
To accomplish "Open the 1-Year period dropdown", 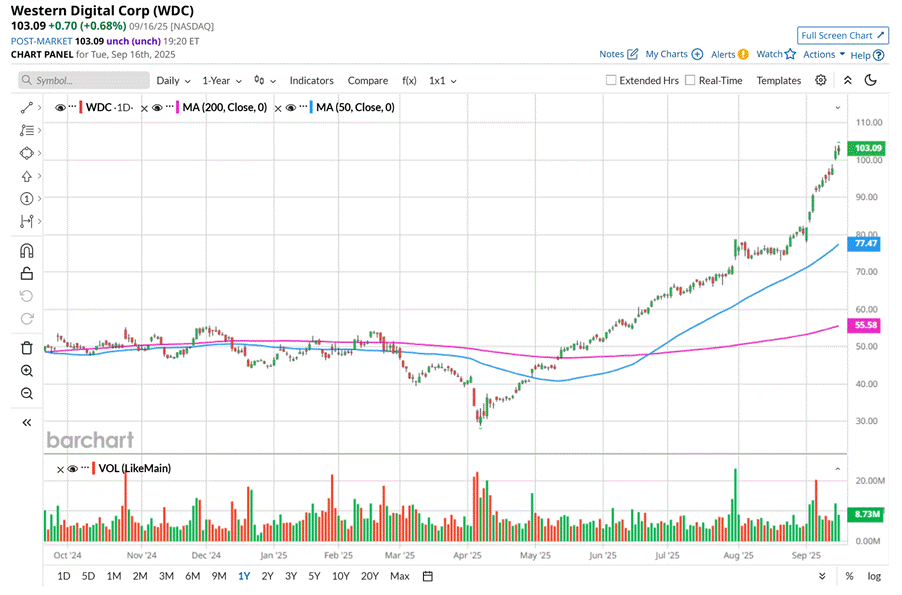I will tap(221, 81).
